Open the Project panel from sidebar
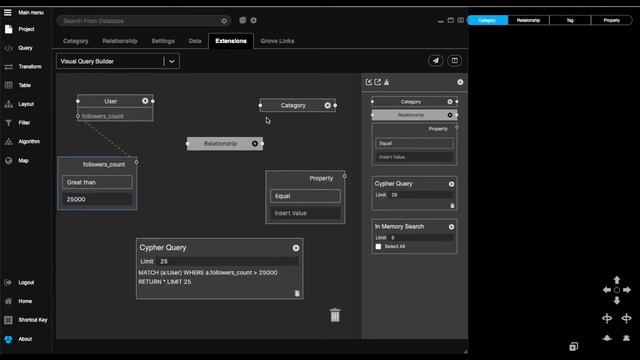This screenshot has height=360, width=640. [20, 29]
